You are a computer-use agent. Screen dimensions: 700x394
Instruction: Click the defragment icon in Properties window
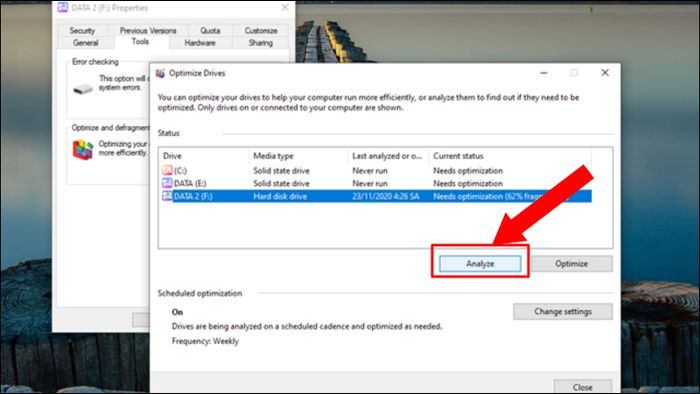(83, 149)
